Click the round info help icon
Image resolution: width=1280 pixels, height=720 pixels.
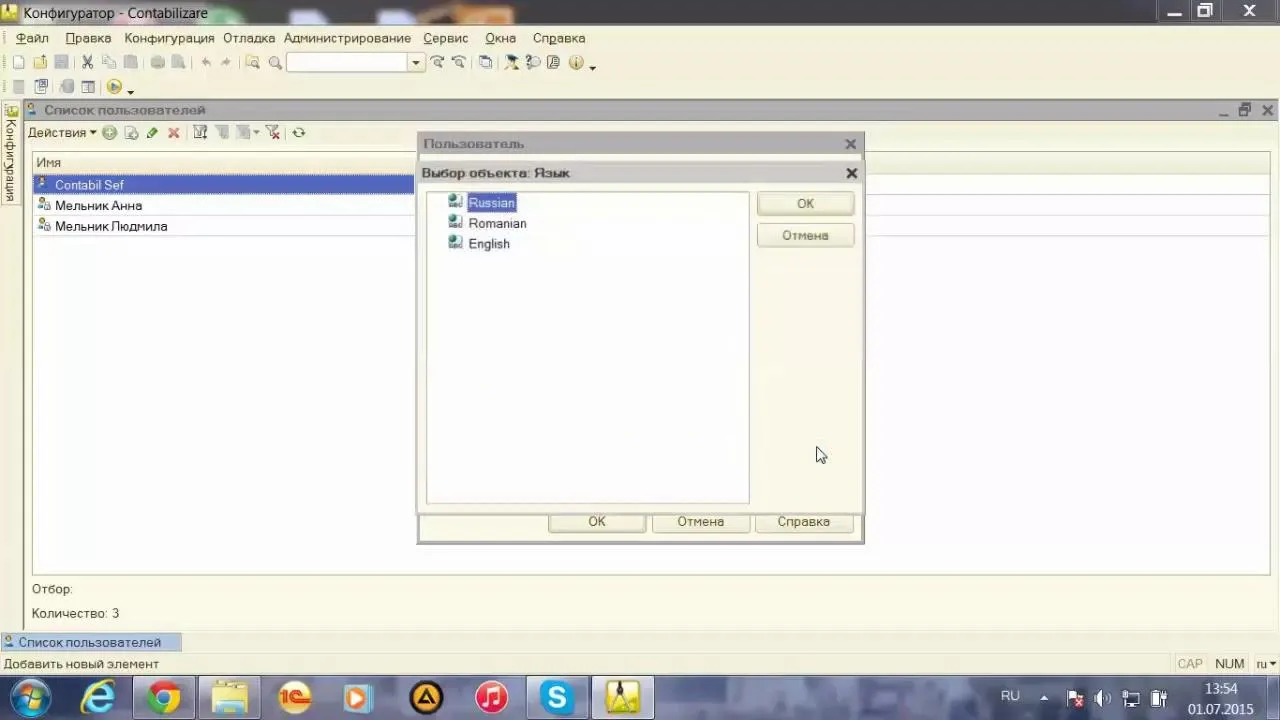coord(576,62)
